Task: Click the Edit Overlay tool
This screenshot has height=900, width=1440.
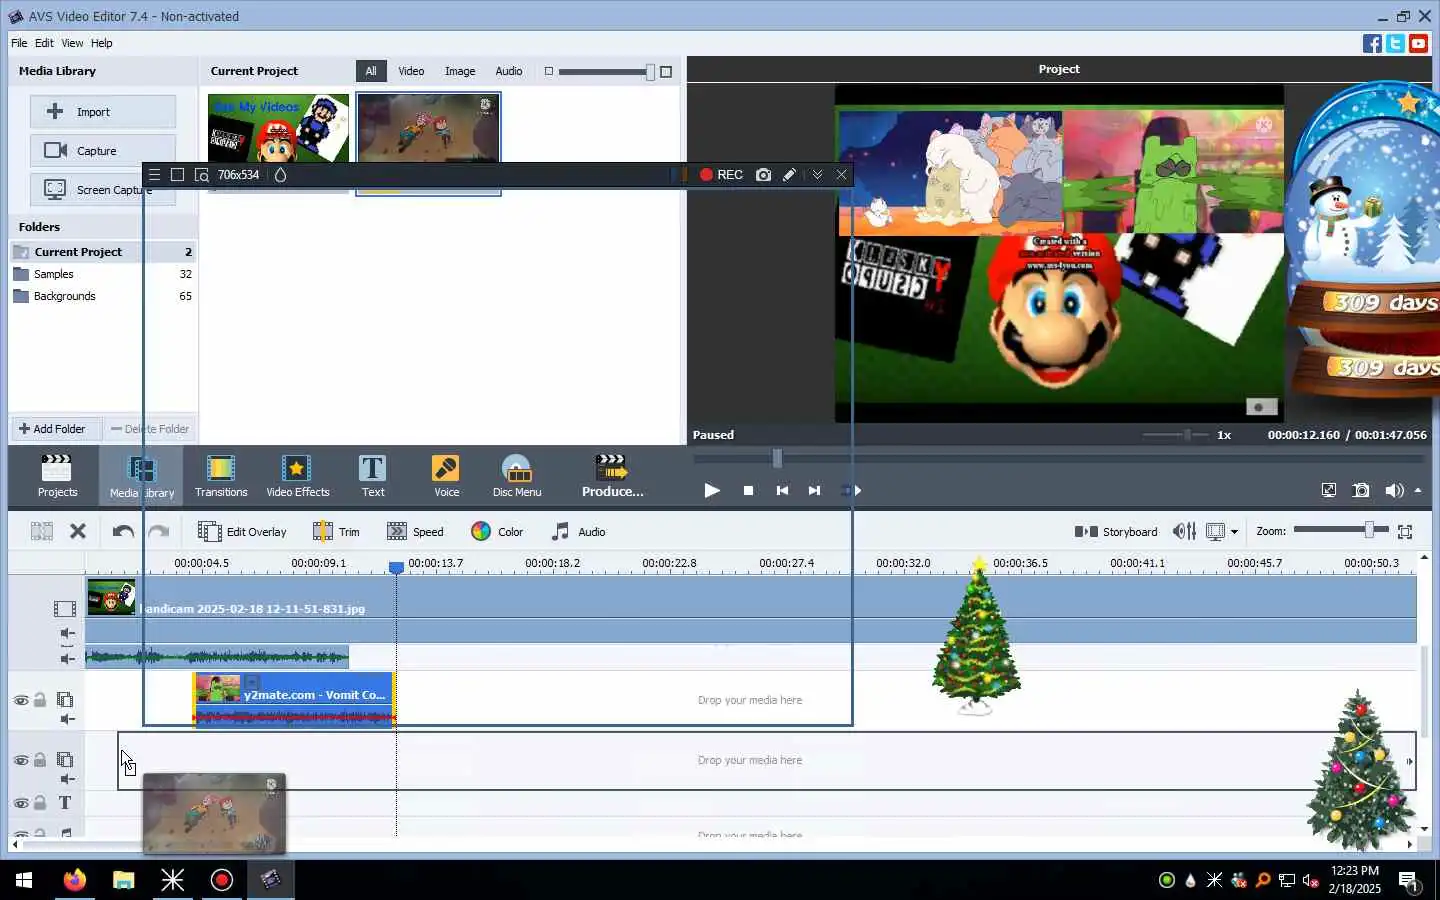Action: coord(242,532)
